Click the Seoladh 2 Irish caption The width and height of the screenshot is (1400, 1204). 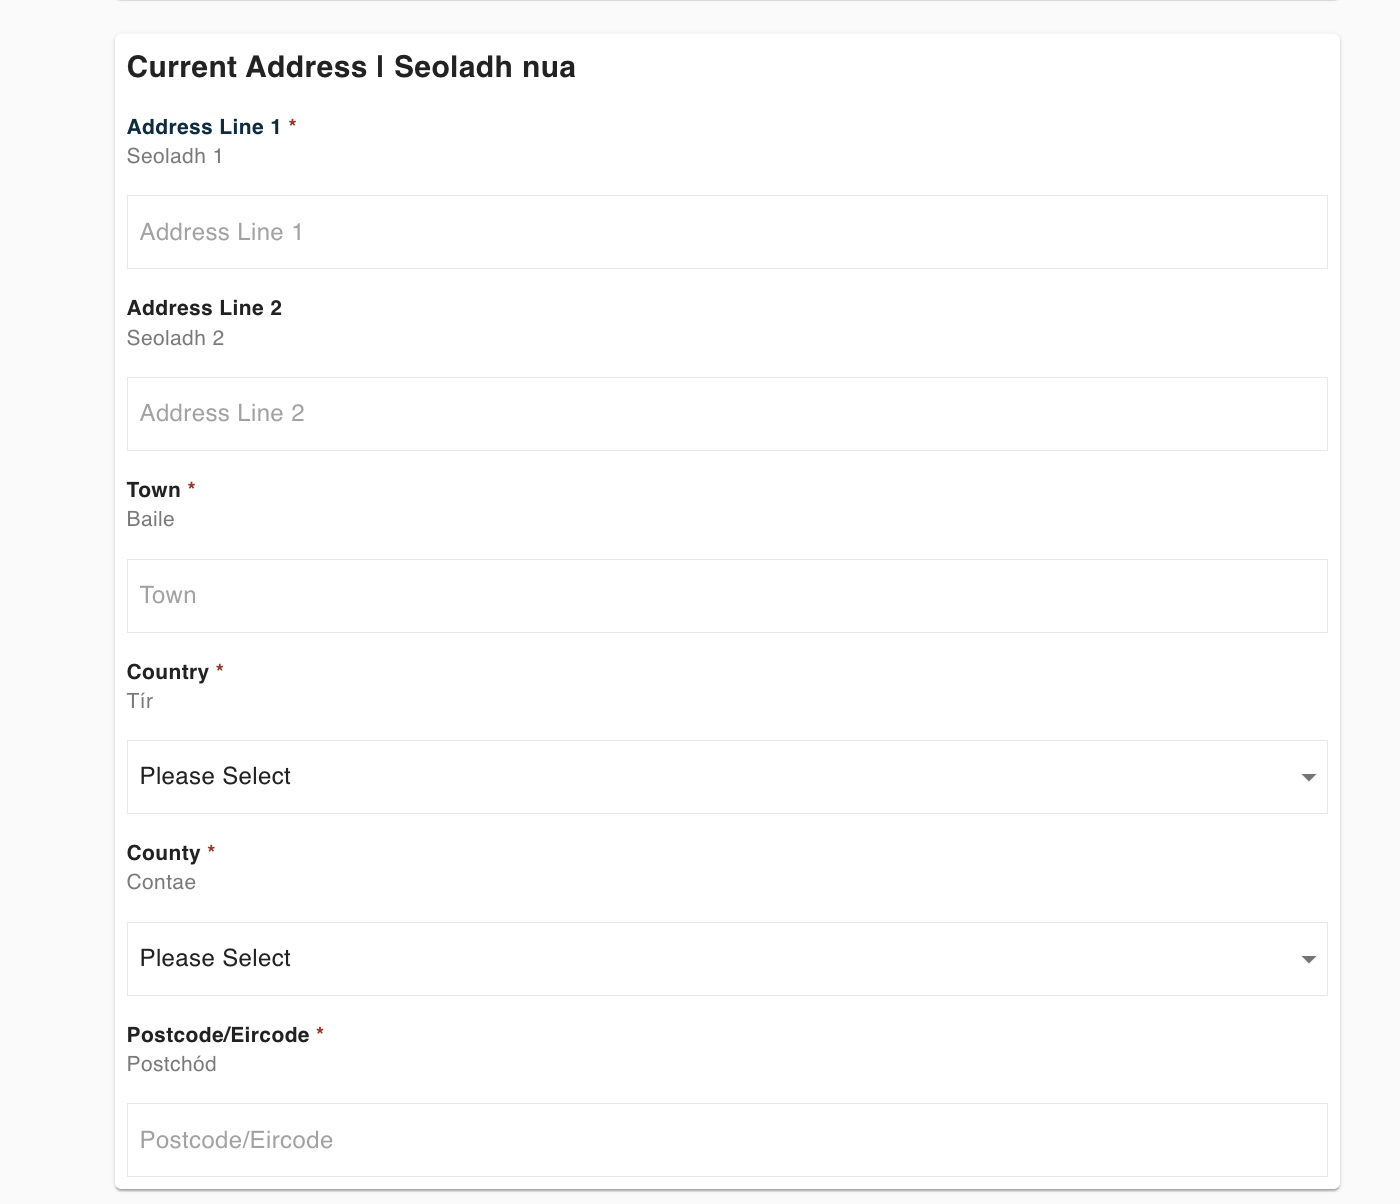tap(176, 338)
